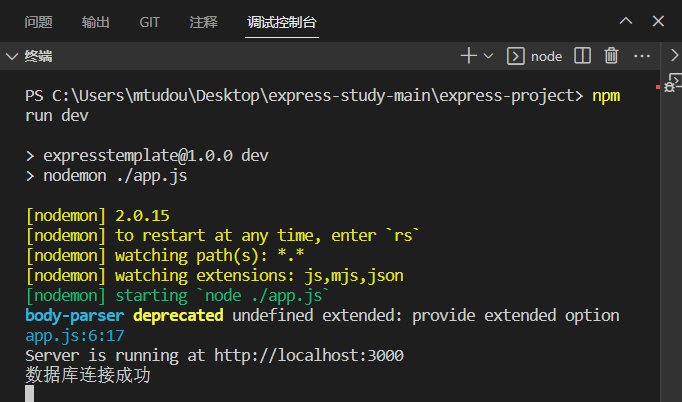
Task: Click the terminal cursor input block
Action: click(30, 393)
